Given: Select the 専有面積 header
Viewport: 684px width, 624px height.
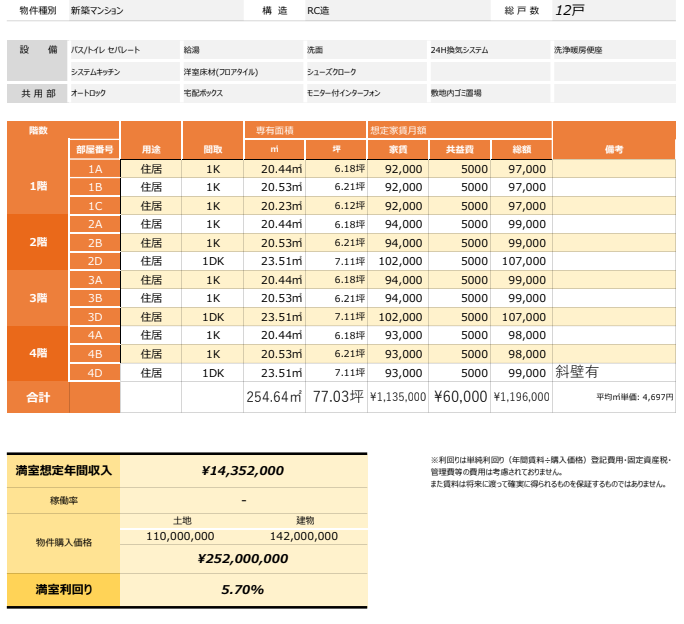Looking at the screenshot, I should point(305,130).
